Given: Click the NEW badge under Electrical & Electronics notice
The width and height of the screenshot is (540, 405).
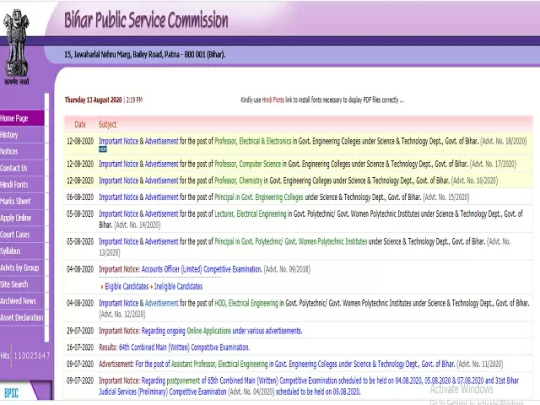Looking at the screenshot, I should pos(103,149).
